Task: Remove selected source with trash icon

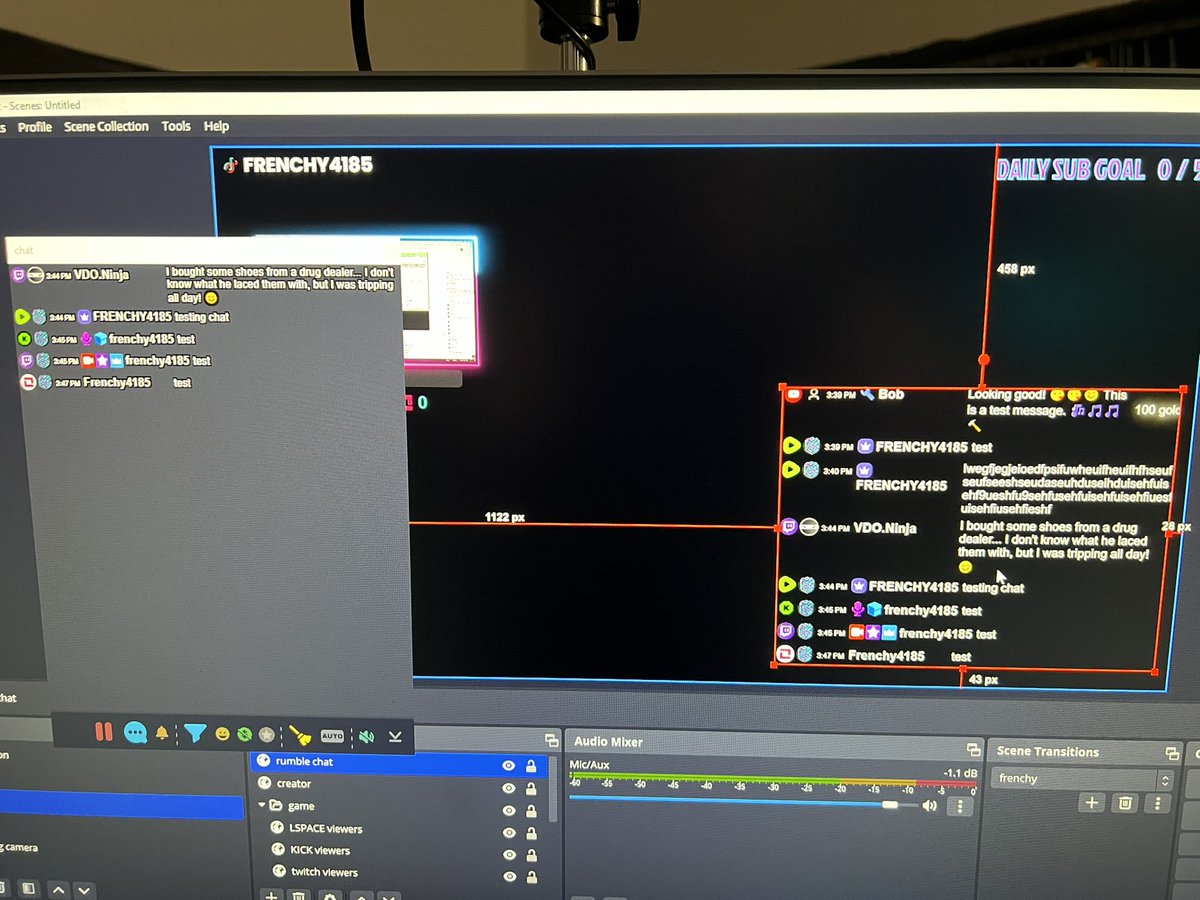Action: [x=298, y=896]
